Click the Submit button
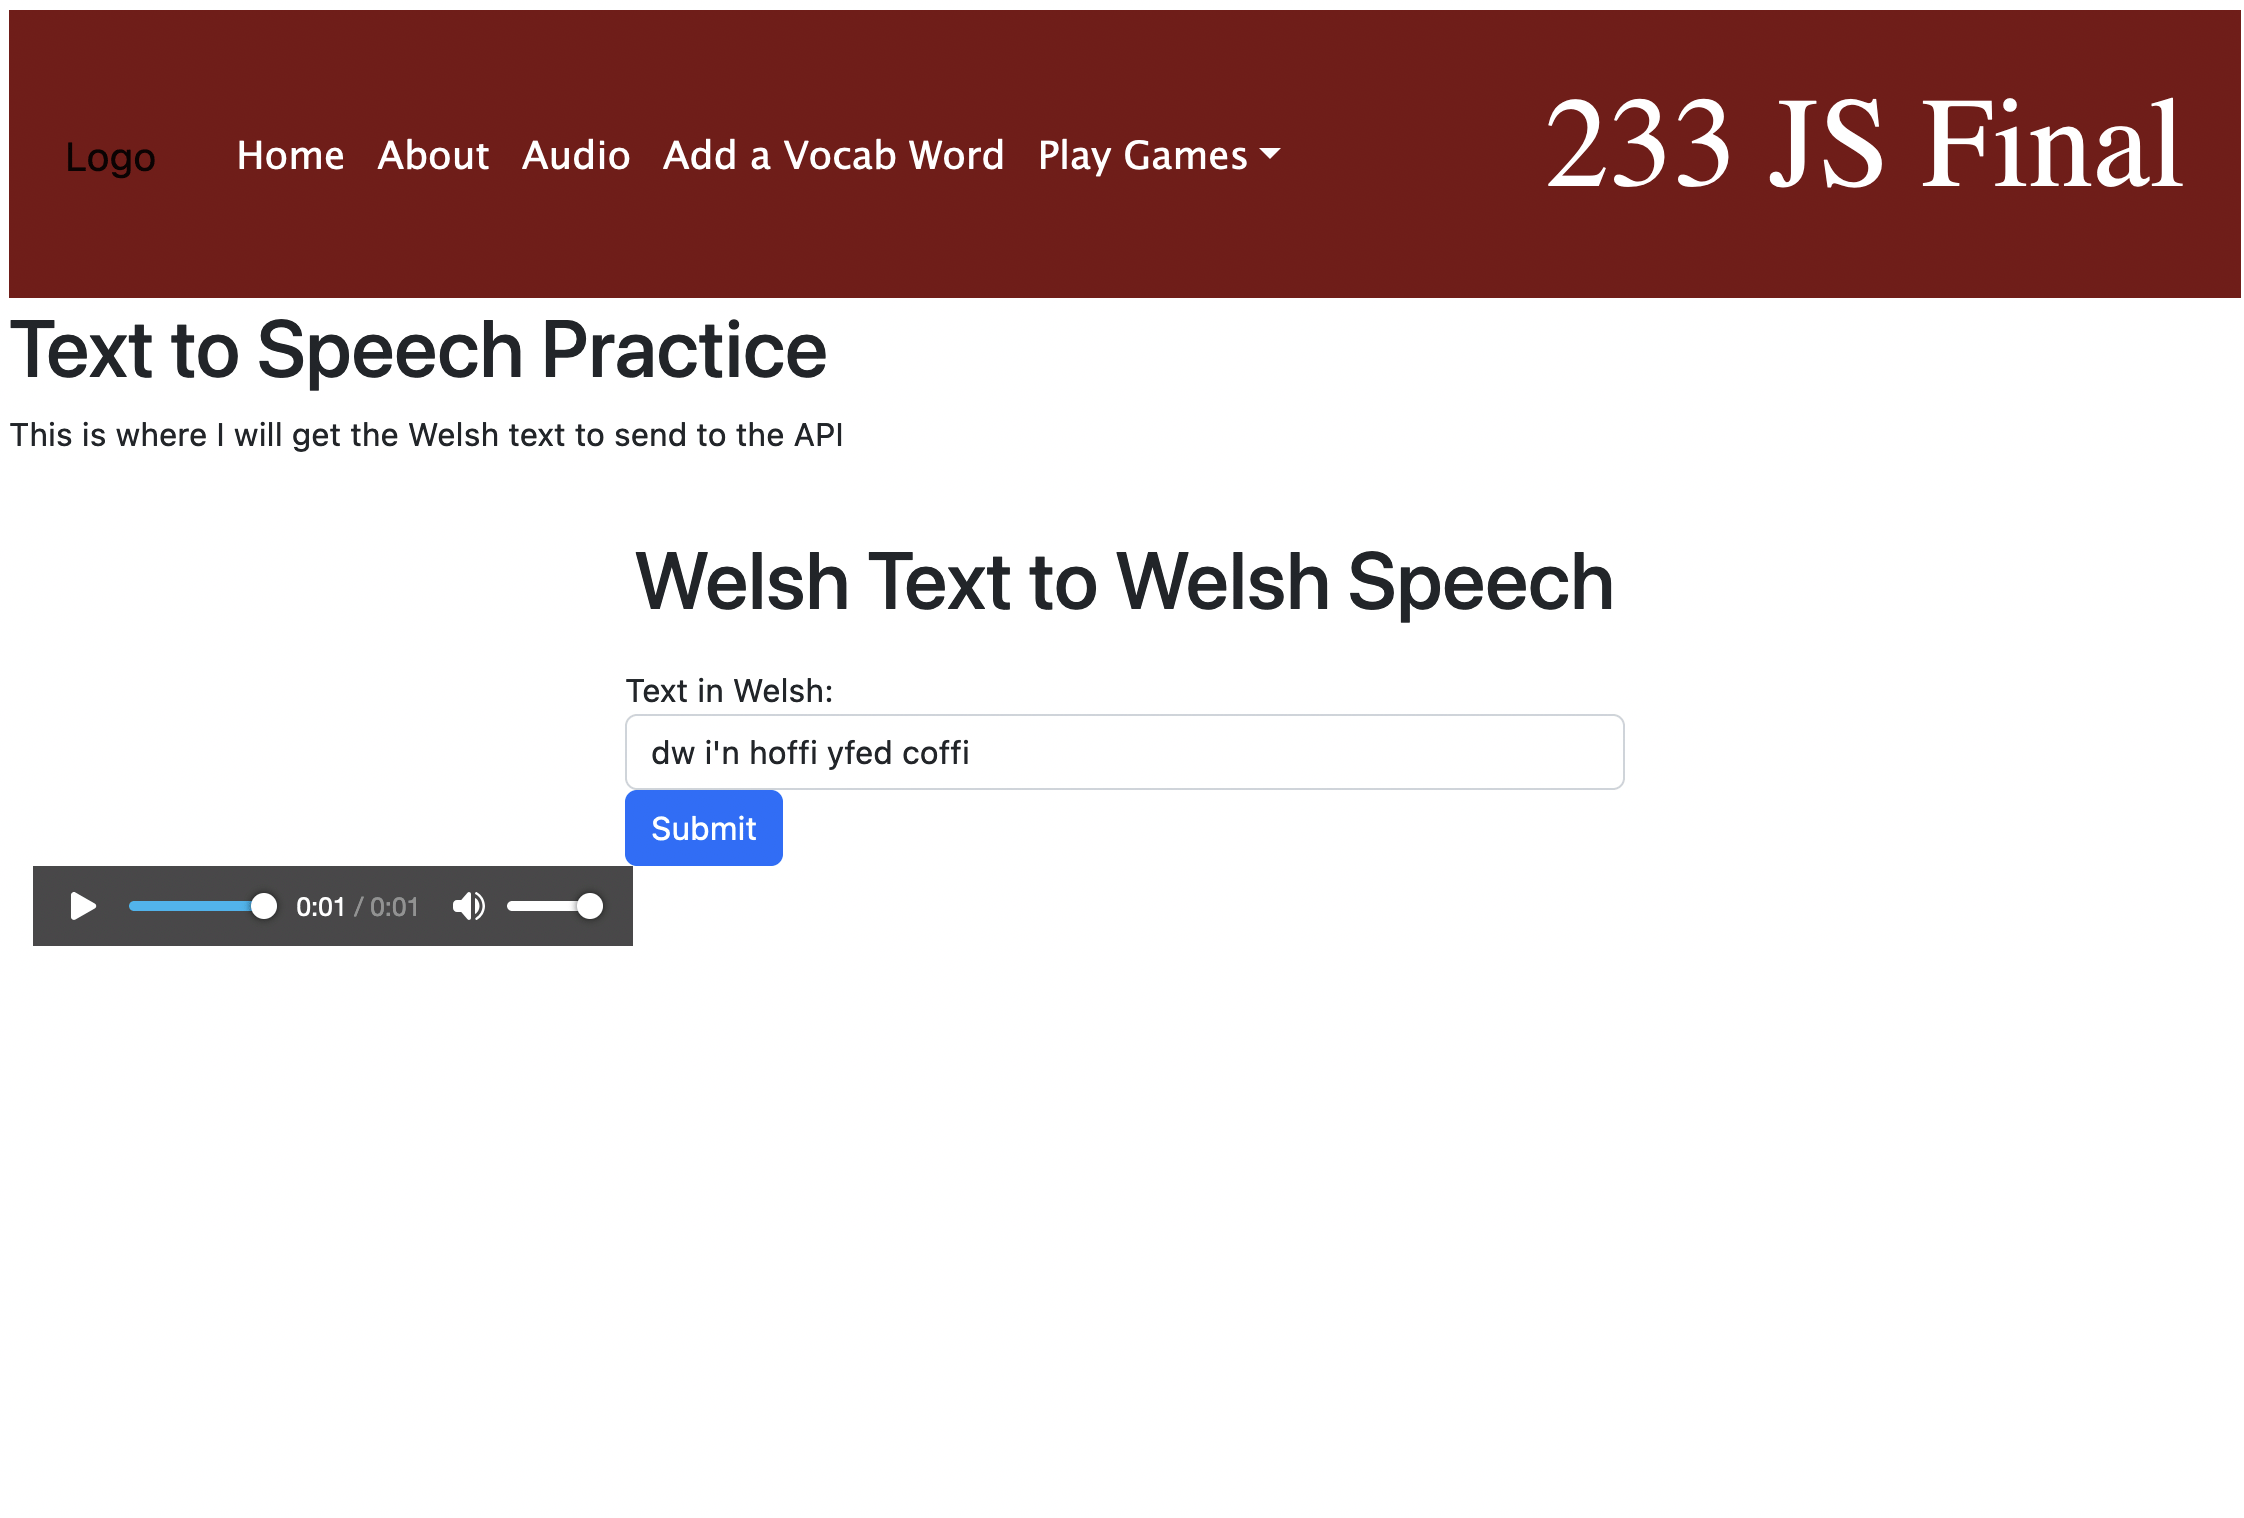This screenshot has width=2244, height=1518. coord(703,827)
